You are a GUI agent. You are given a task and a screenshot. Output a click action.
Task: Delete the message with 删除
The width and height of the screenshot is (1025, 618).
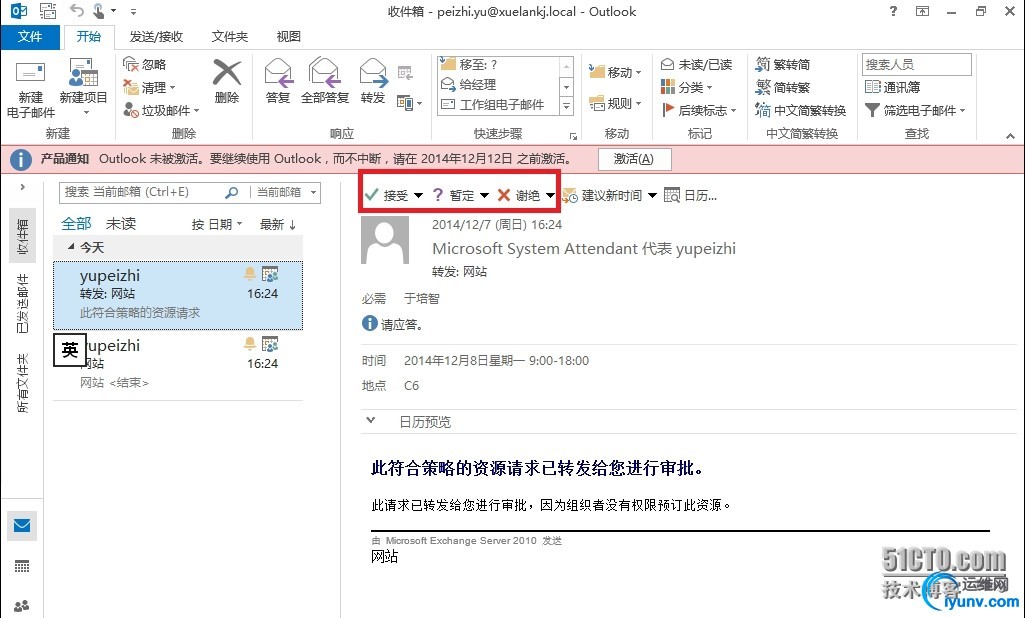227,81
